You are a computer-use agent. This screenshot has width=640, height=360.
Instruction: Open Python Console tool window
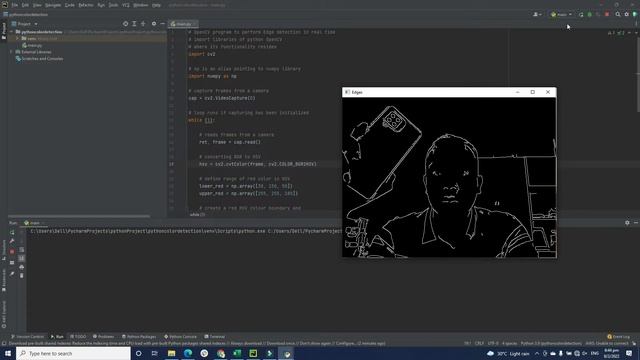point(180,337)
